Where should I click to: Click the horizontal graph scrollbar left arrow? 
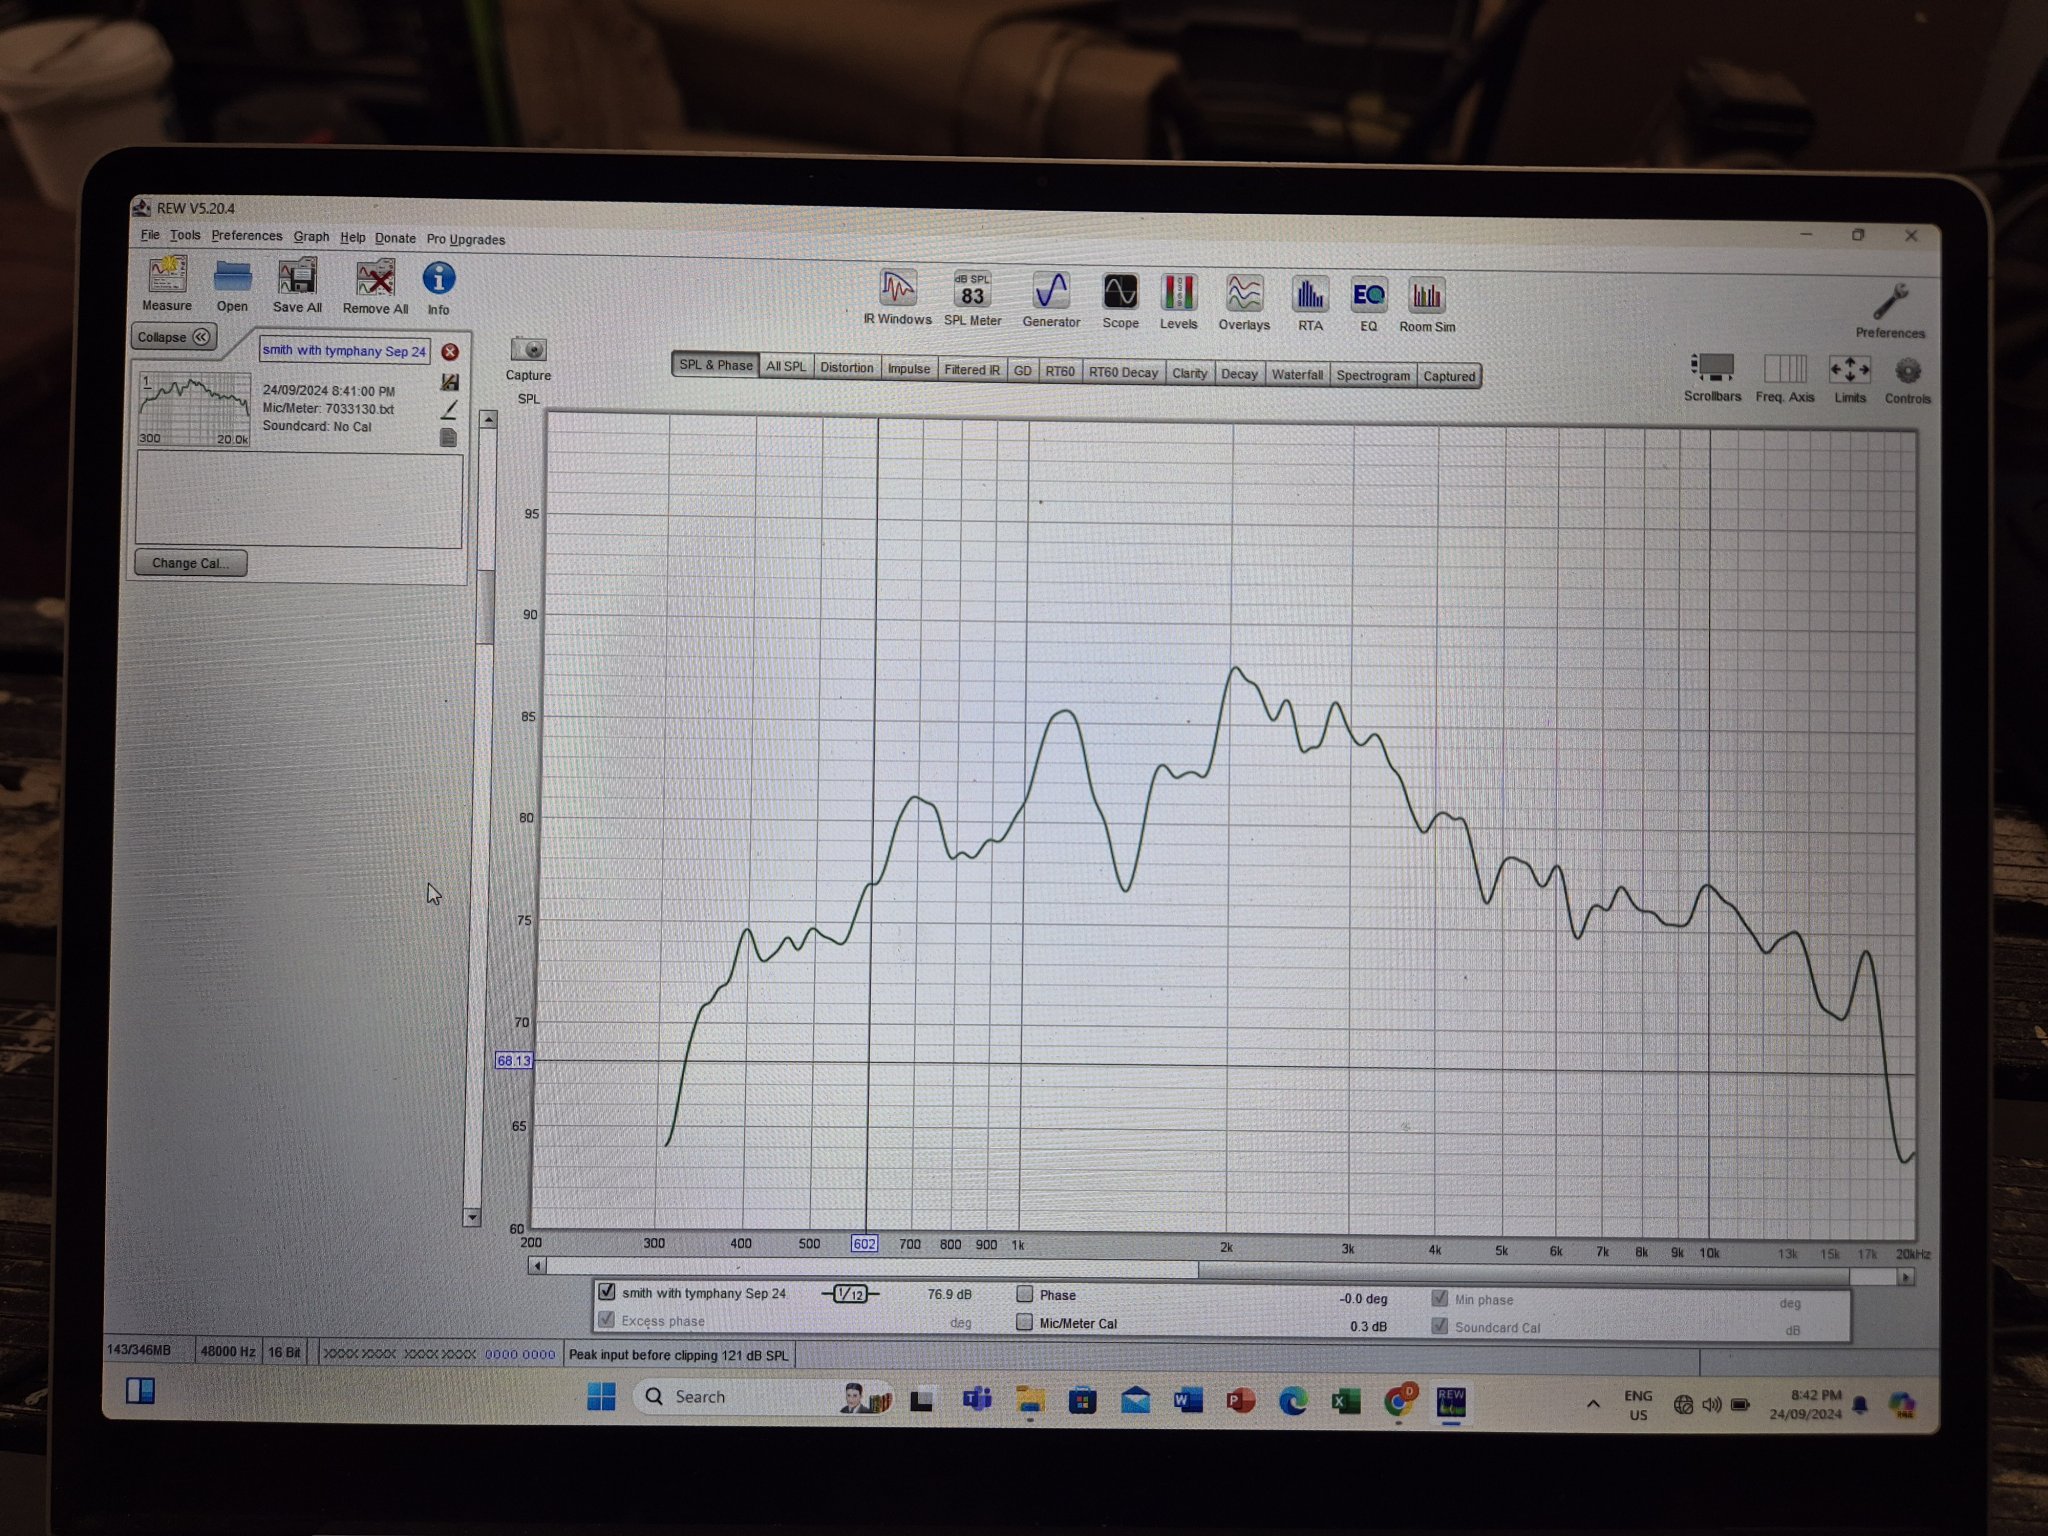pos(537,1266)
